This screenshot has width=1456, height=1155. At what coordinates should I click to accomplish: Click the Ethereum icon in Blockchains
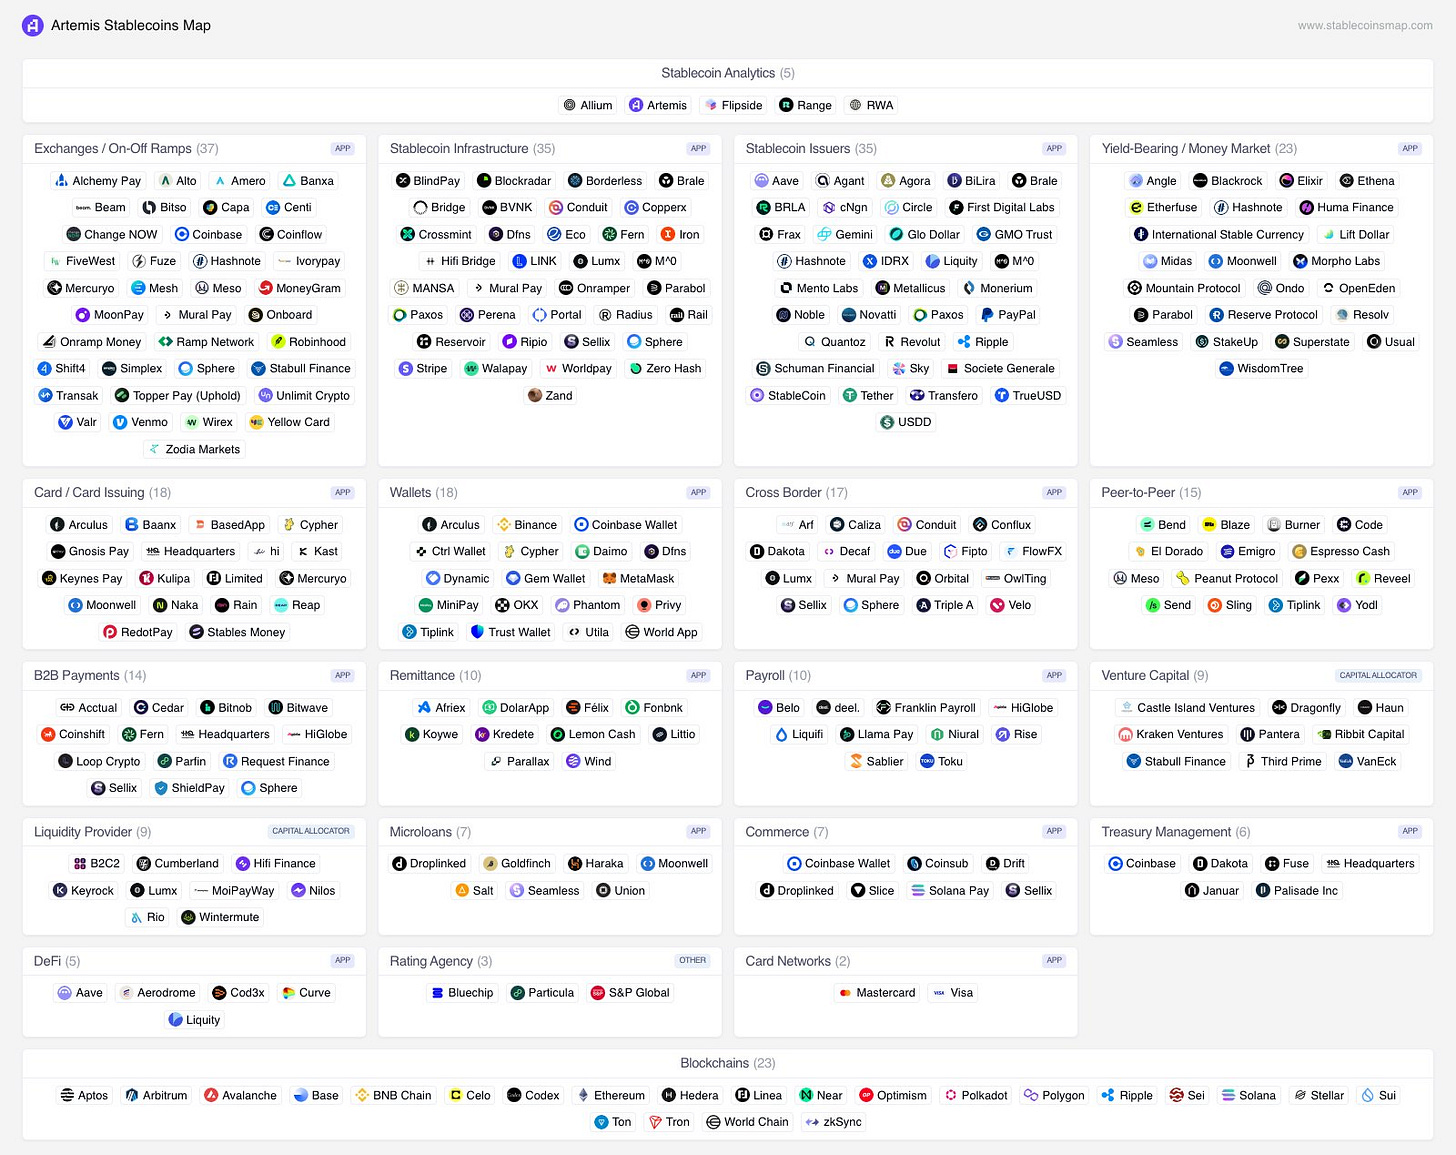pos(583,1096)
